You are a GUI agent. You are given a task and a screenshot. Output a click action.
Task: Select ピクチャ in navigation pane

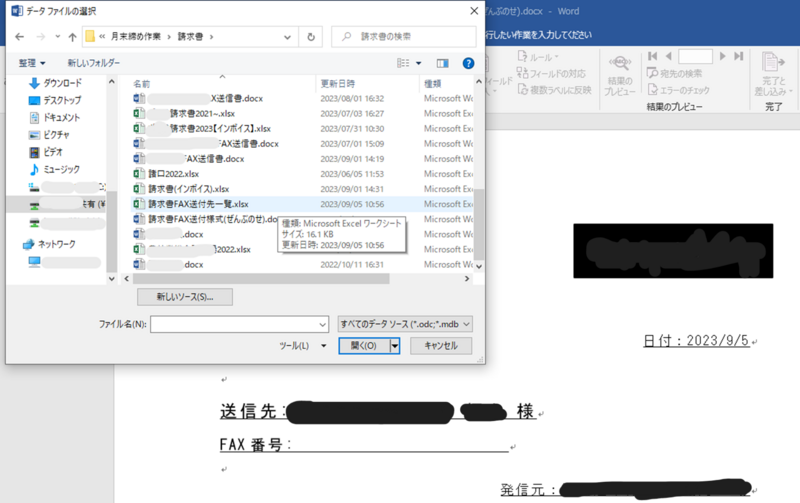pyautogui.click(x=49, y=135)
